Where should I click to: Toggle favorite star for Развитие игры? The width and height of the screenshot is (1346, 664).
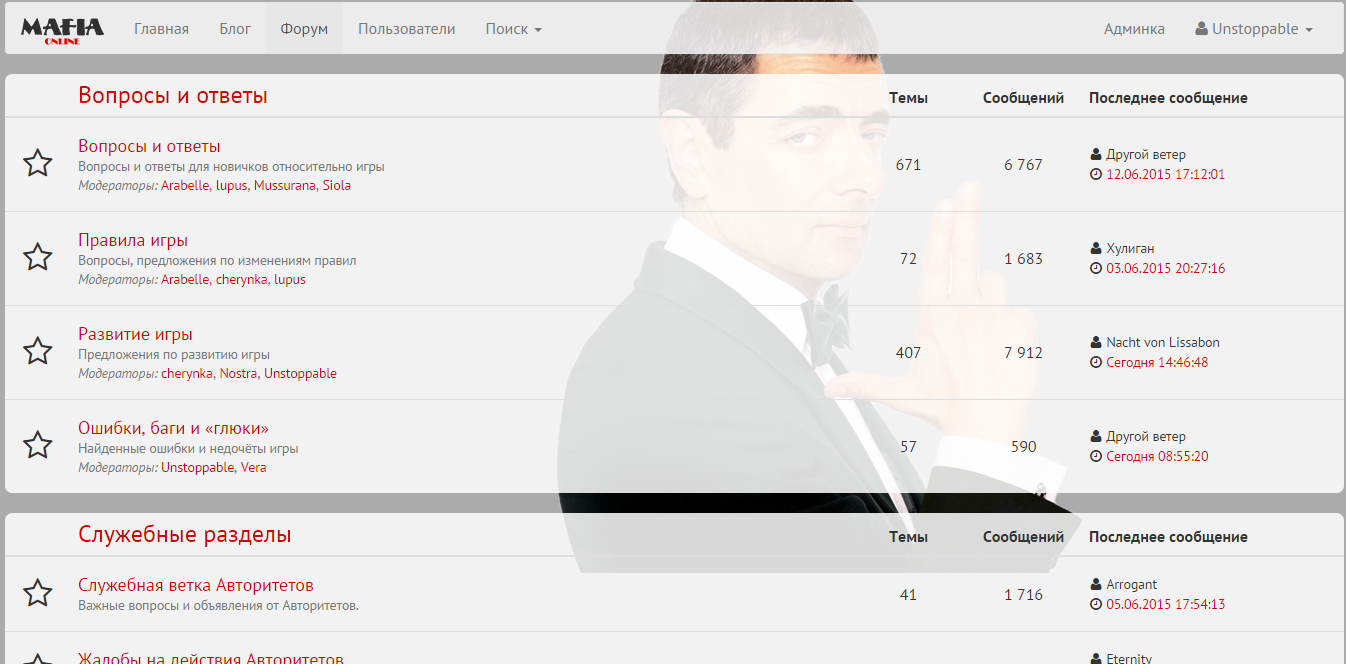pos(38,351)
